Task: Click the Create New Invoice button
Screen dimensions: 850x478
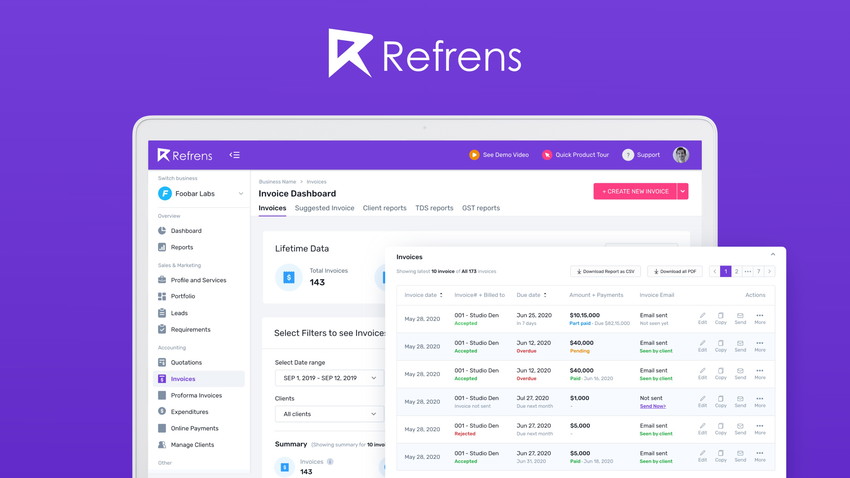Action: coord(635,191)
